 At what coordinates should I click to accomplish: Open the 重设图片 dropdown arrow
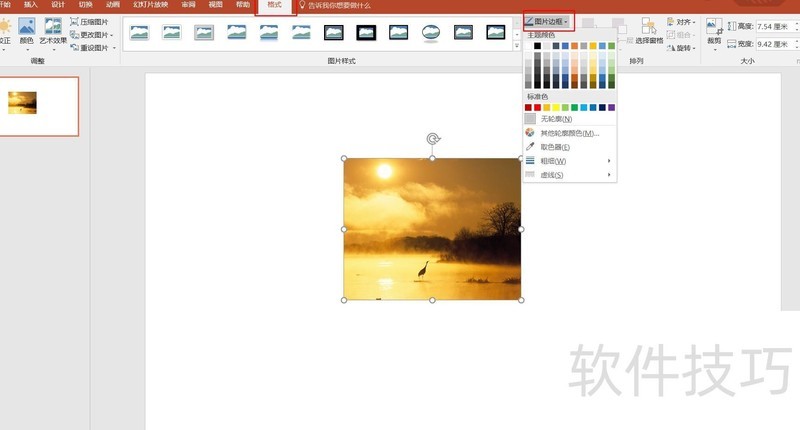(x=114, y=48)
